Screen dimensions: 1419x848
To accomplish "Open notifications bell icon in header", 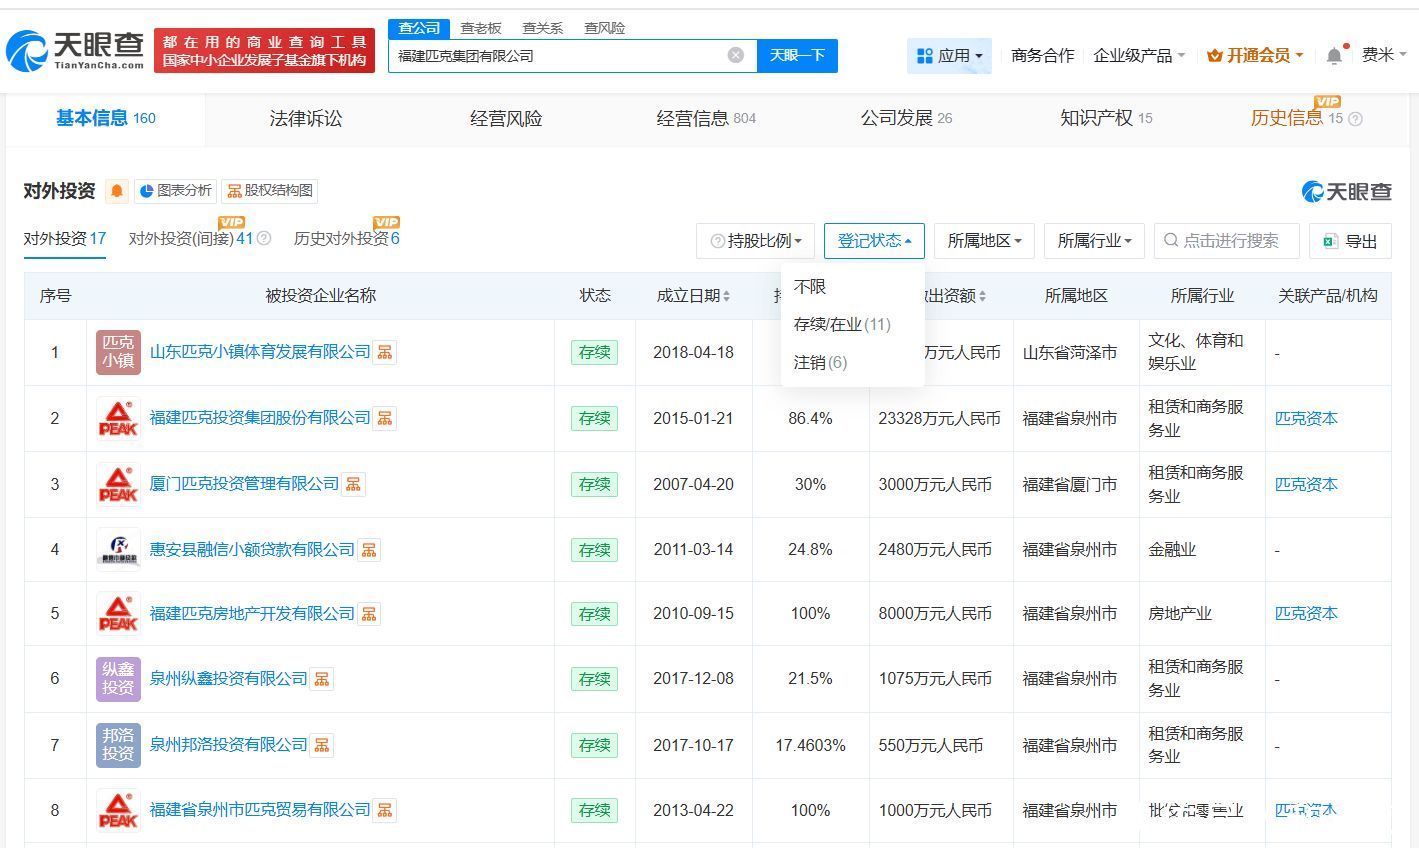I will 1334,56.
